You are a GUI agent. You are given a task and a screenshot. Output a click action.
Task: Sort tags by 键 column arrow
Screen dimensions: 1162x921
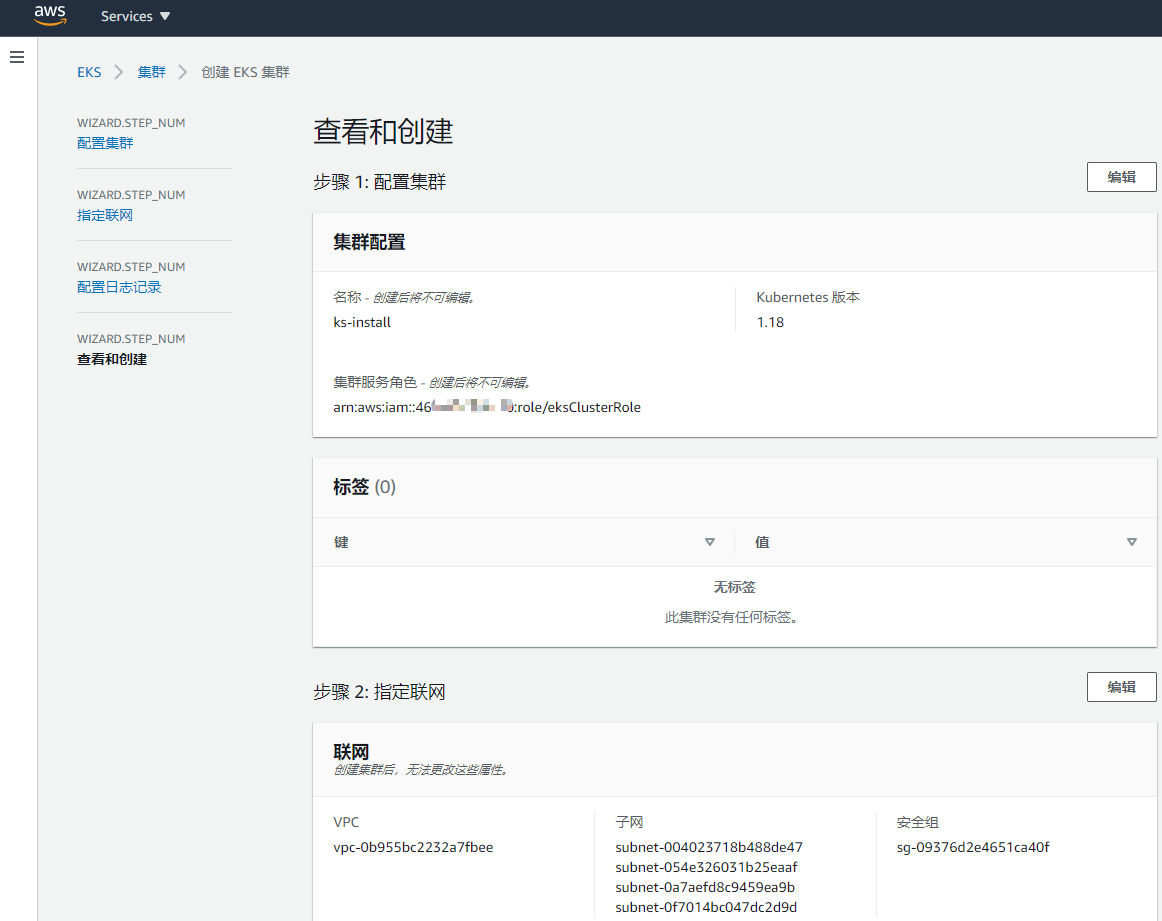(710, 542)
